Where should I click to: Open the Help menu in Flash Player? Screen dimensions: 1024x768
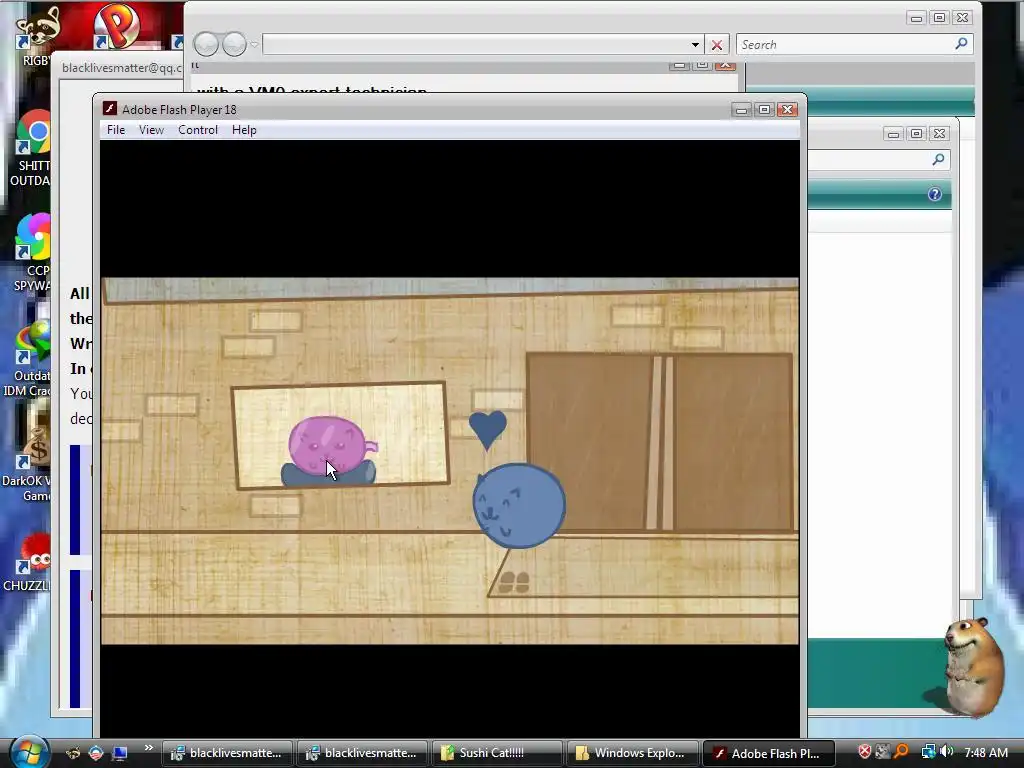pos(244,130)
